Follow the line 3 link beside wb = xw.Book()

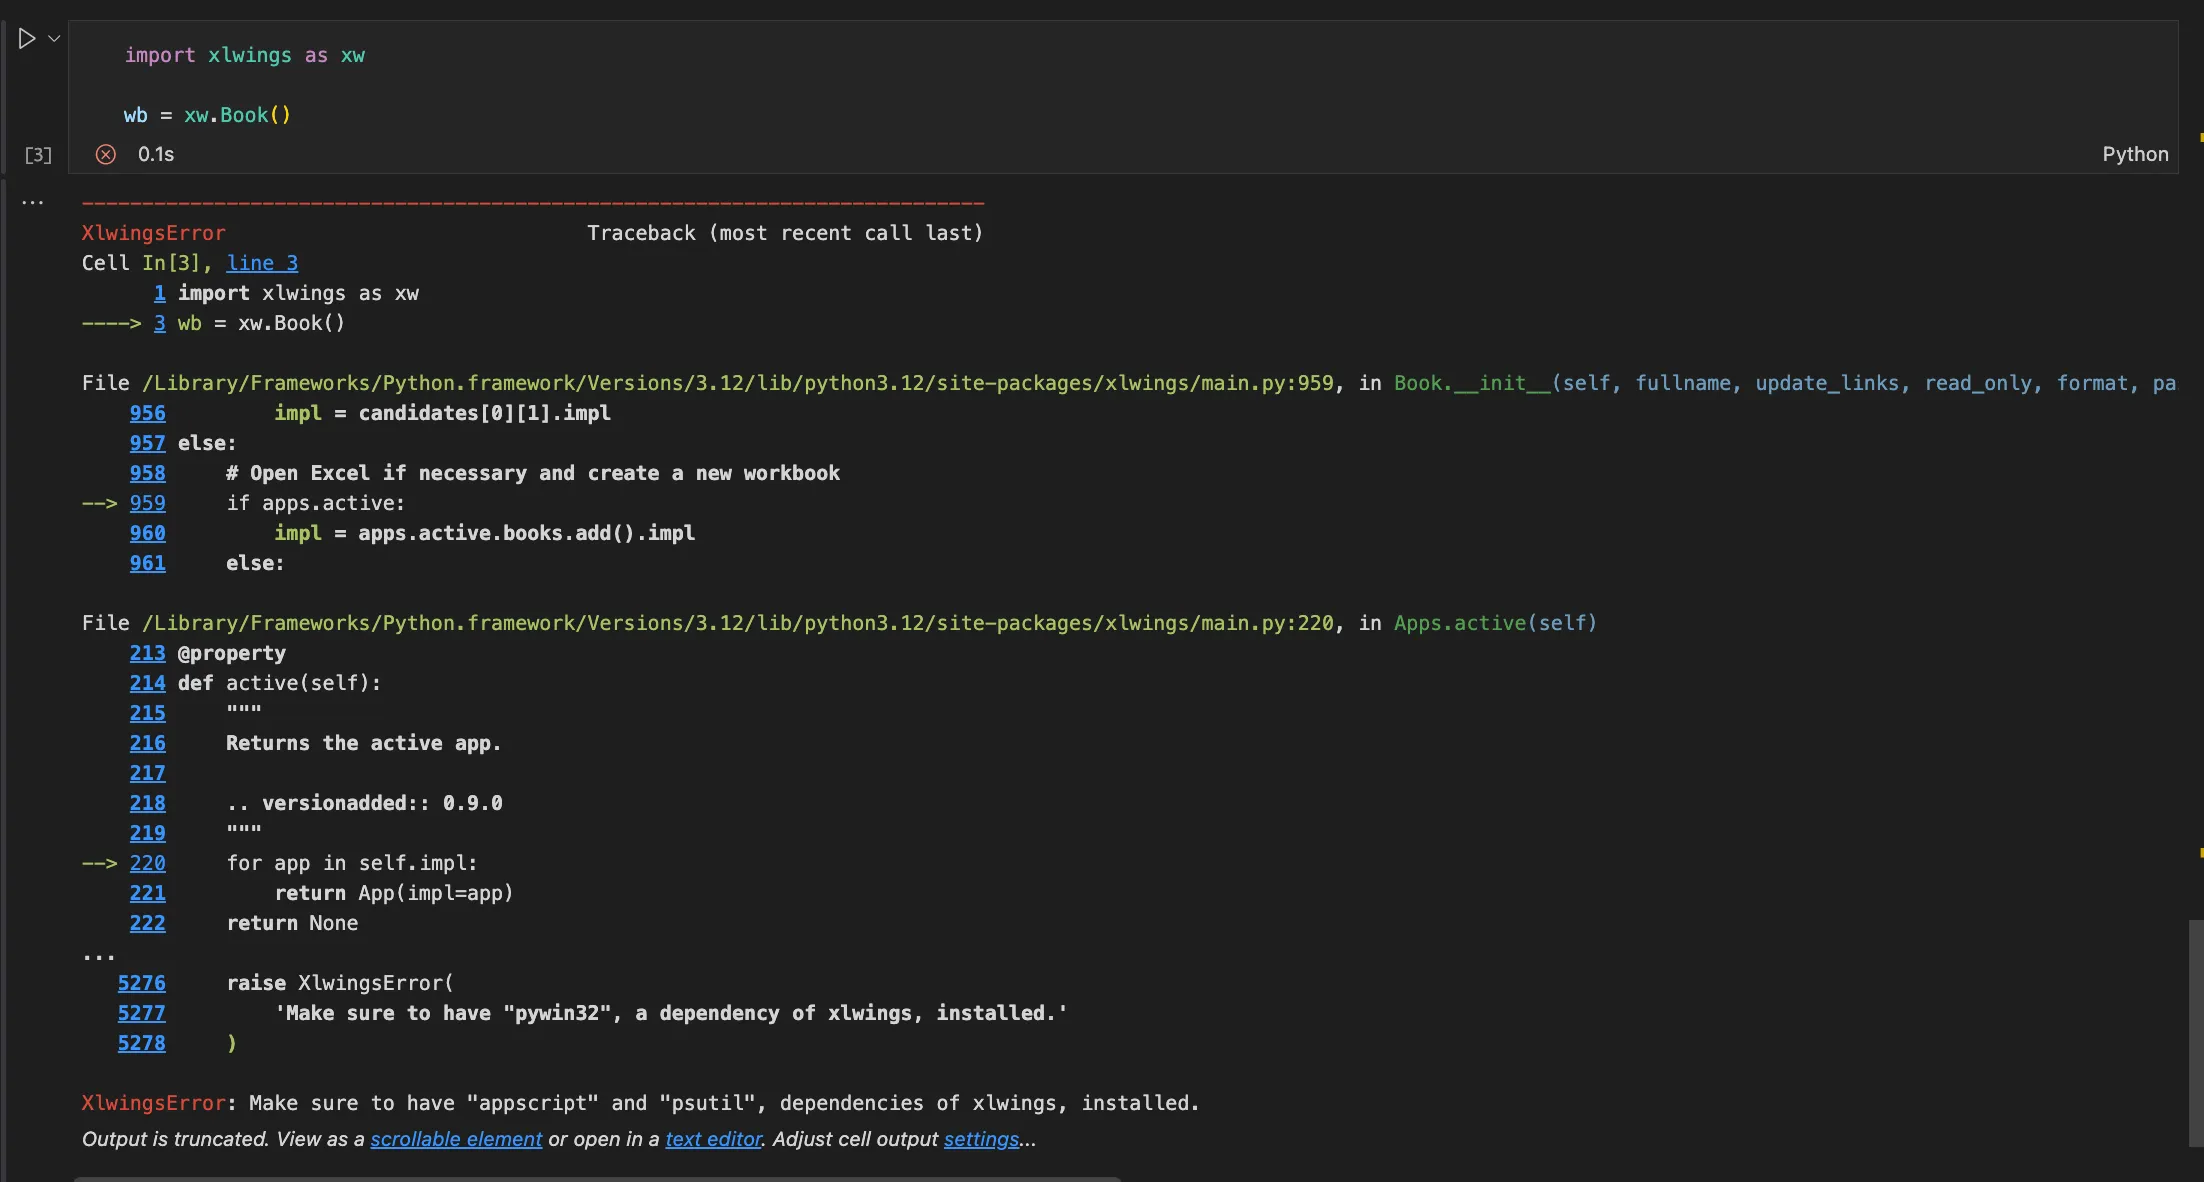tap(160, 323)
